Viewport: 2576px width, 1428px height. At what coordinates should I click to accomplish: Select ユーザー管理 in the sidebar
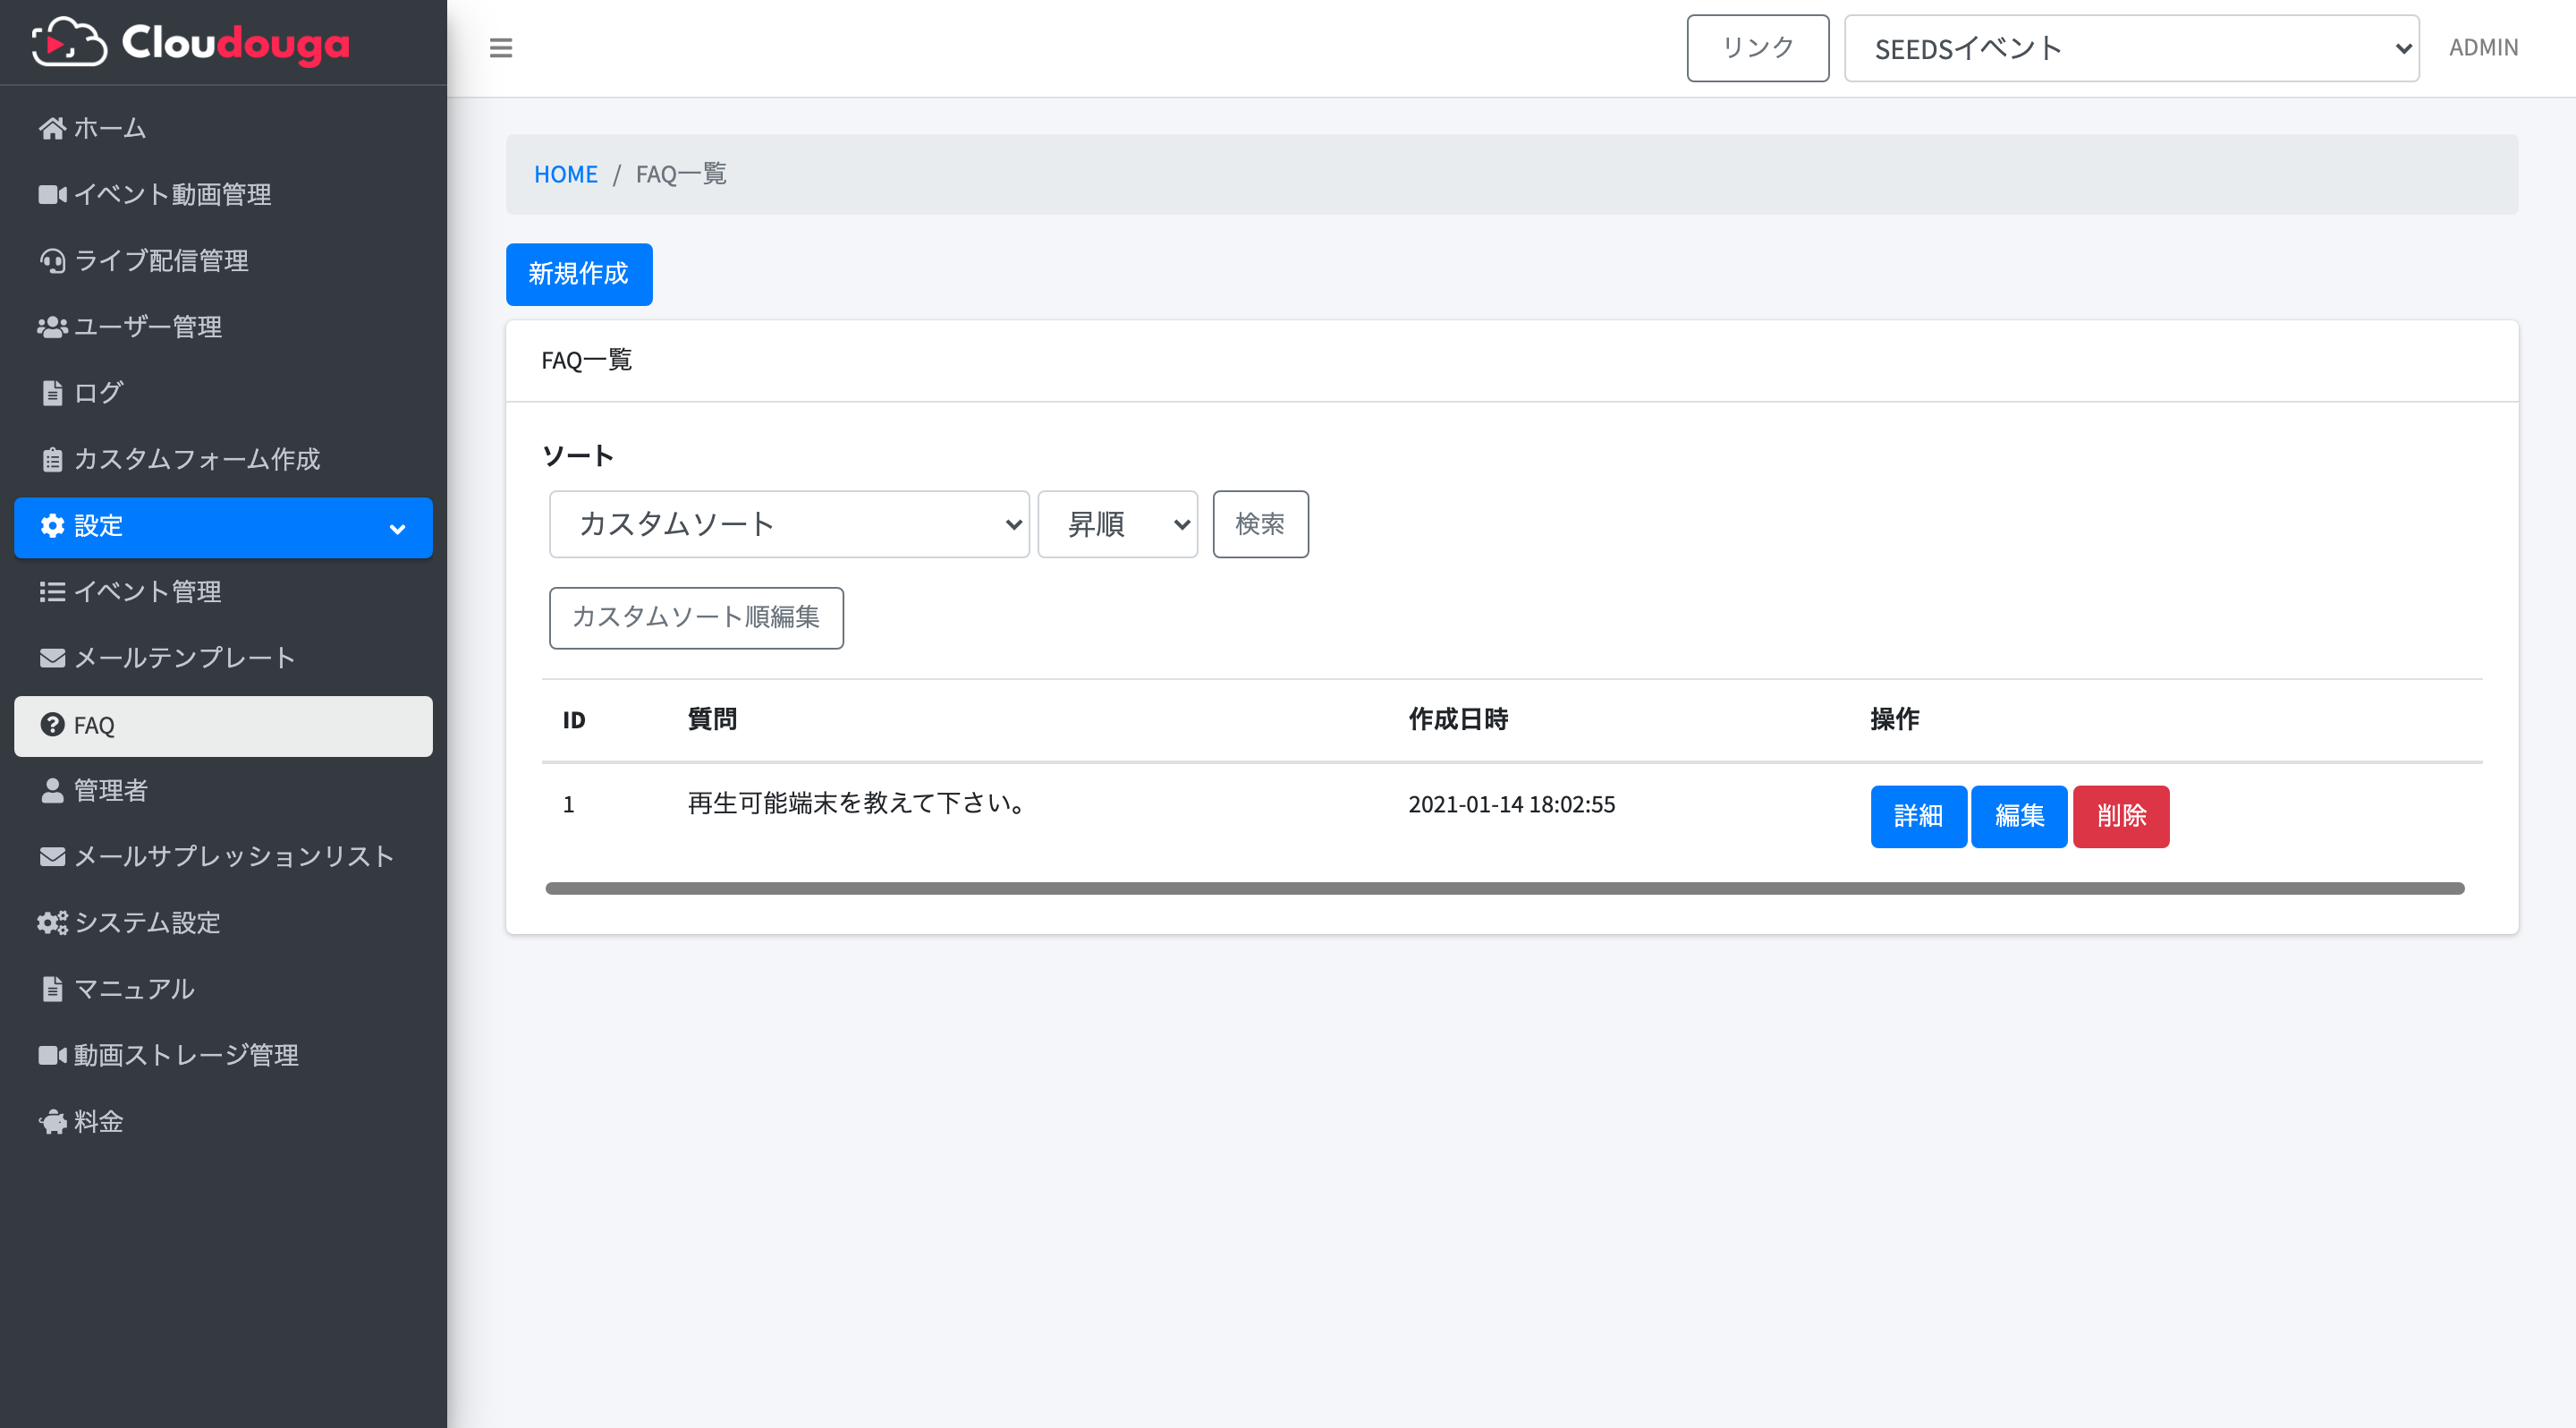[x=224, y=327]
